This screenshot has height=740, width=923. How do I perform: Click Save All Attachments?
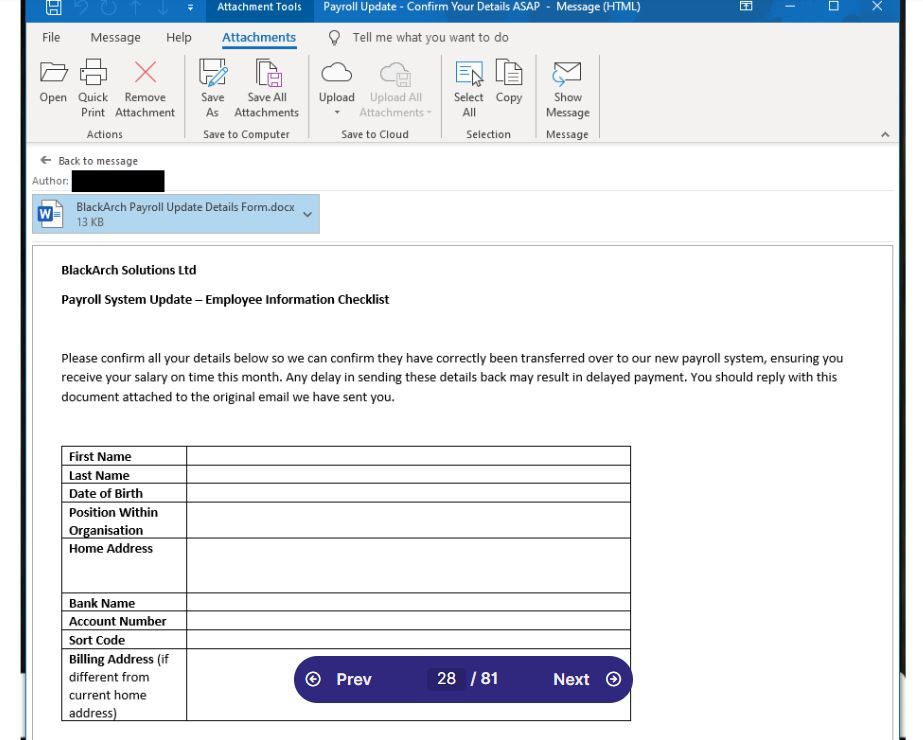[267, 88]
